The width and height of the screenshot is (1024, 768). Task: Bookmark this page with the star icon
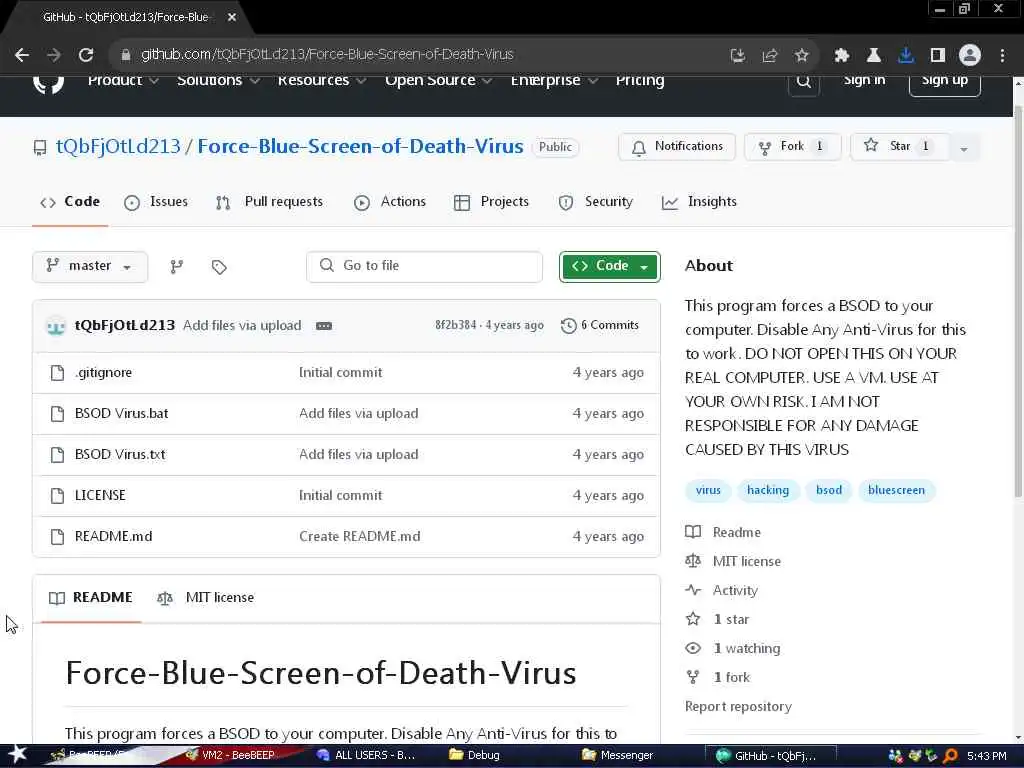[x=801, y=55]
